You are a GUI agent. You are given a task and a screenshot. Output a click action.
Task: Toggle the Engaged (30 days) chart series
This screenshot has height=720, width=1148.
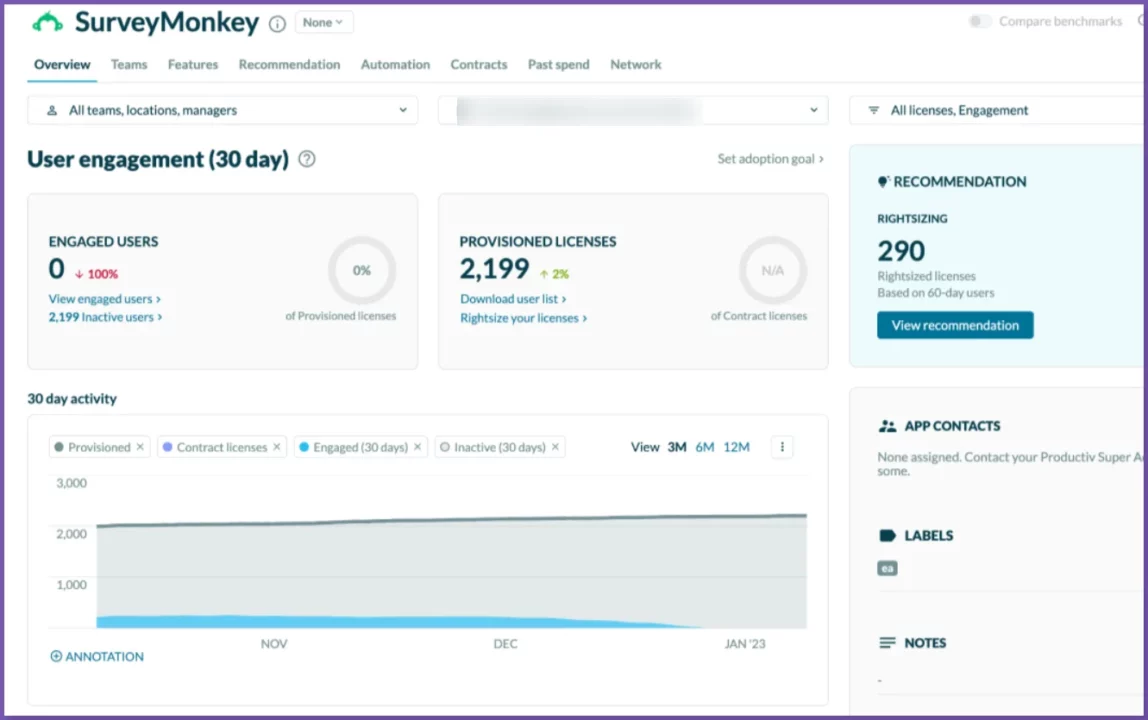[355, 447]
